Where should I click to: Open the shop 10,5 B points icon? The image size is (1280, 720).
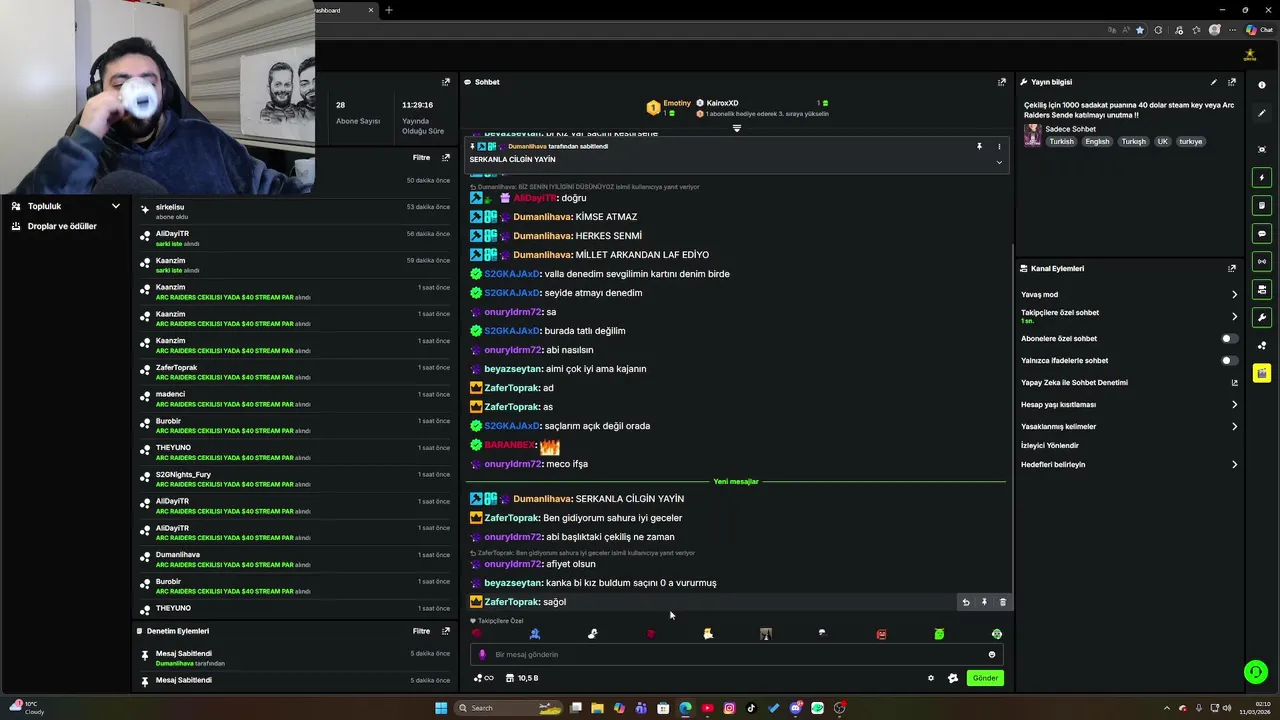click(523, 678)
